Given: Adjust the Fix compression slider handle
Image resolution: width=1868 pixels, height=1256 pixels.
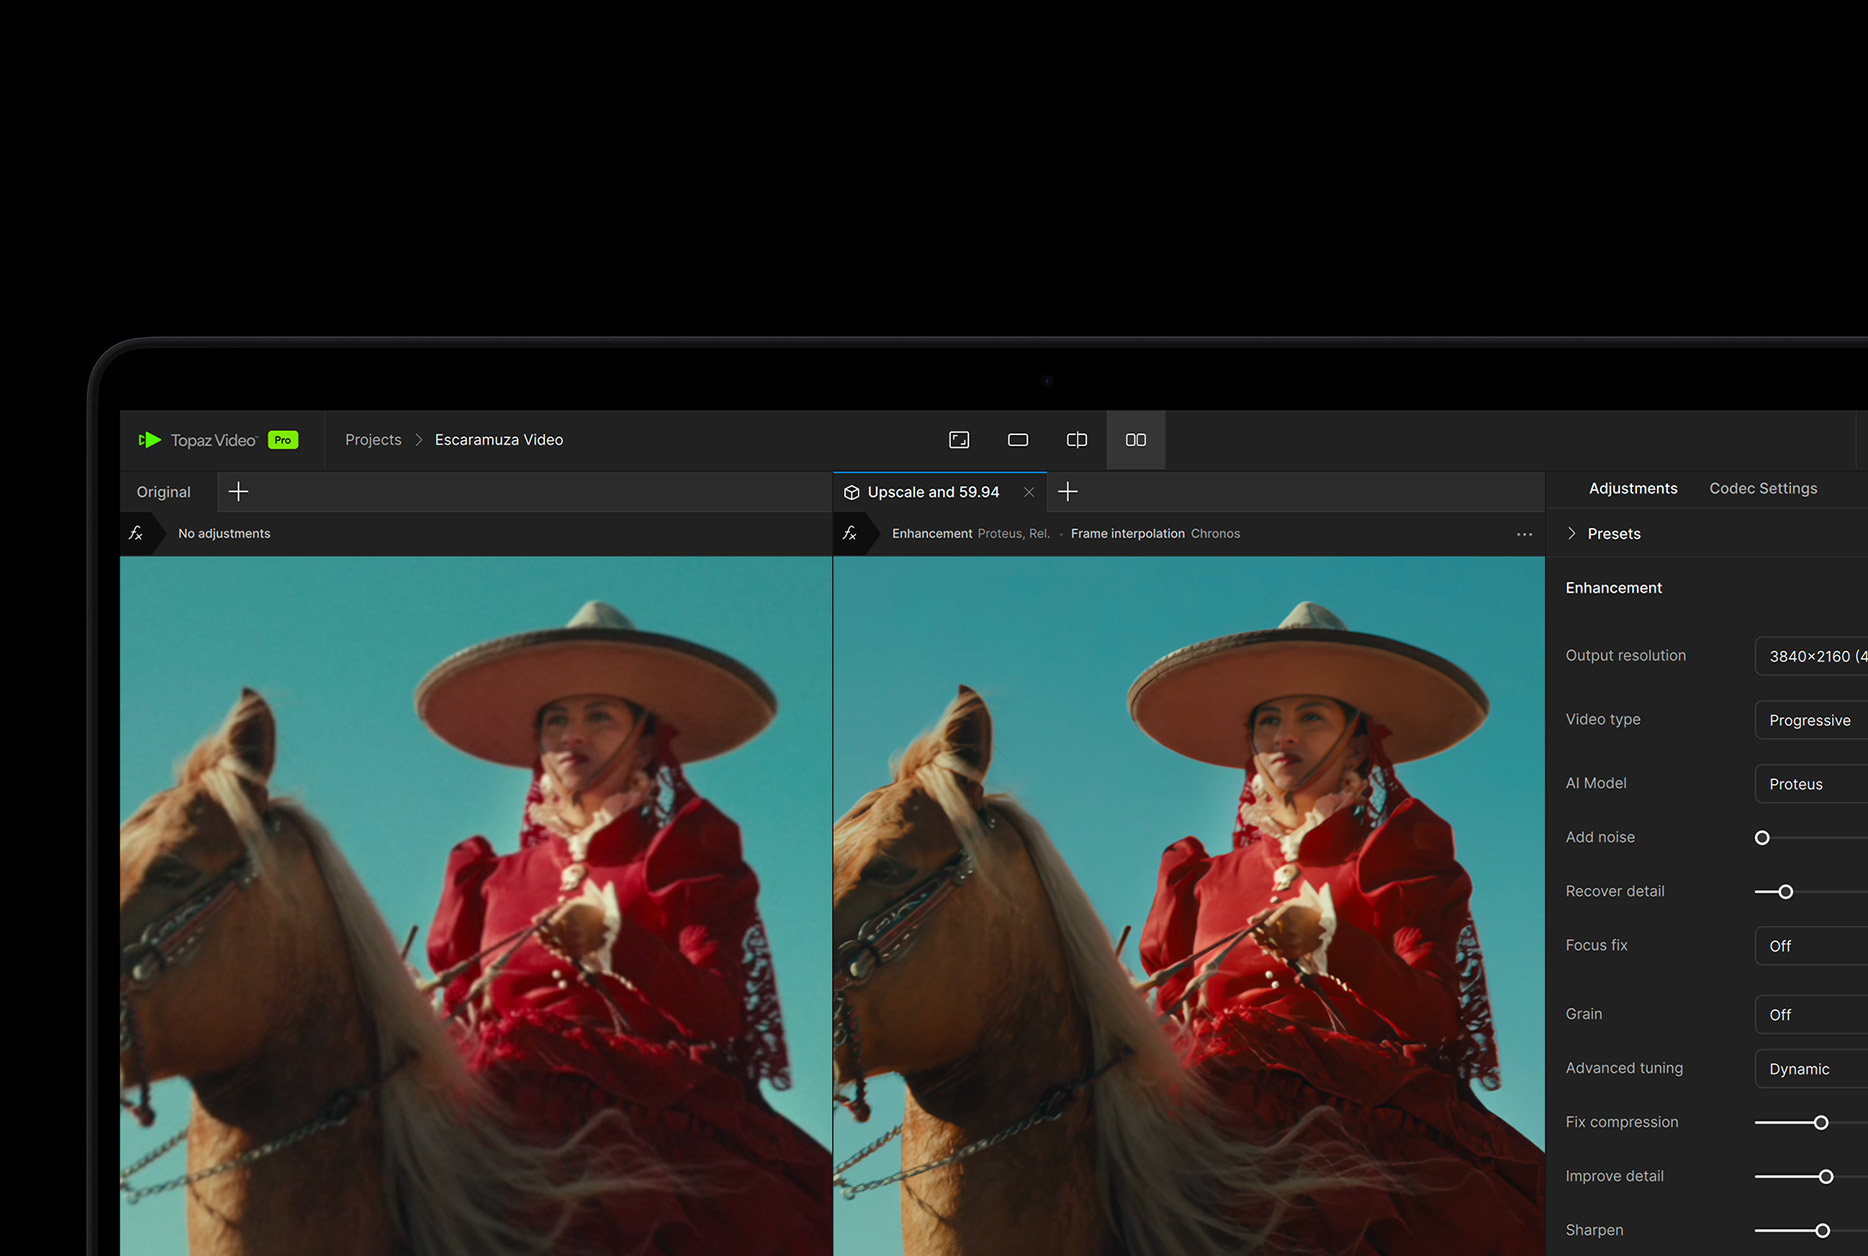Looking at the screenshot, I should pyautogui.click(x=1821, y=1123).
